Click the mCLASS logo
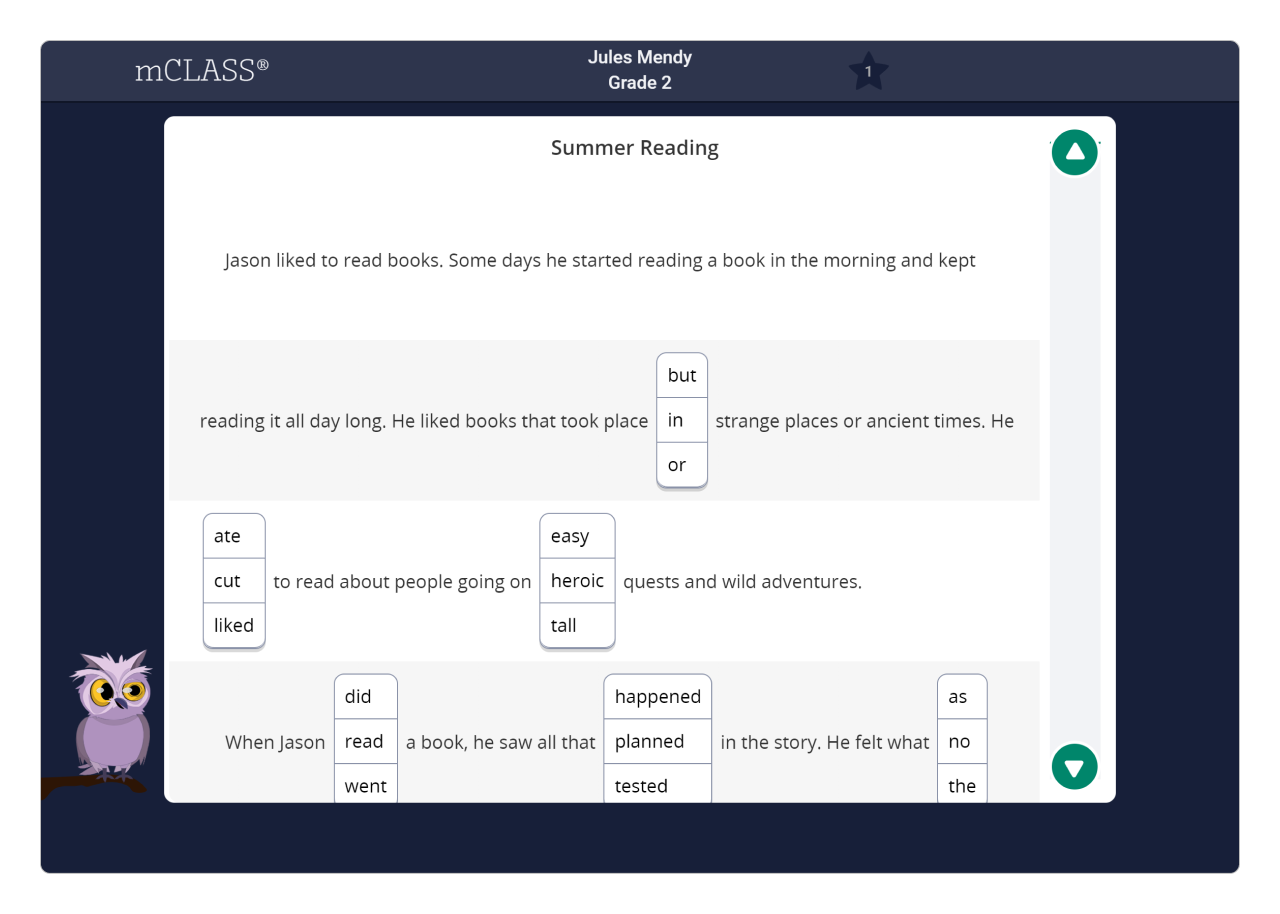This screenshot has width=1280, height=914. (x=202, y=70)
